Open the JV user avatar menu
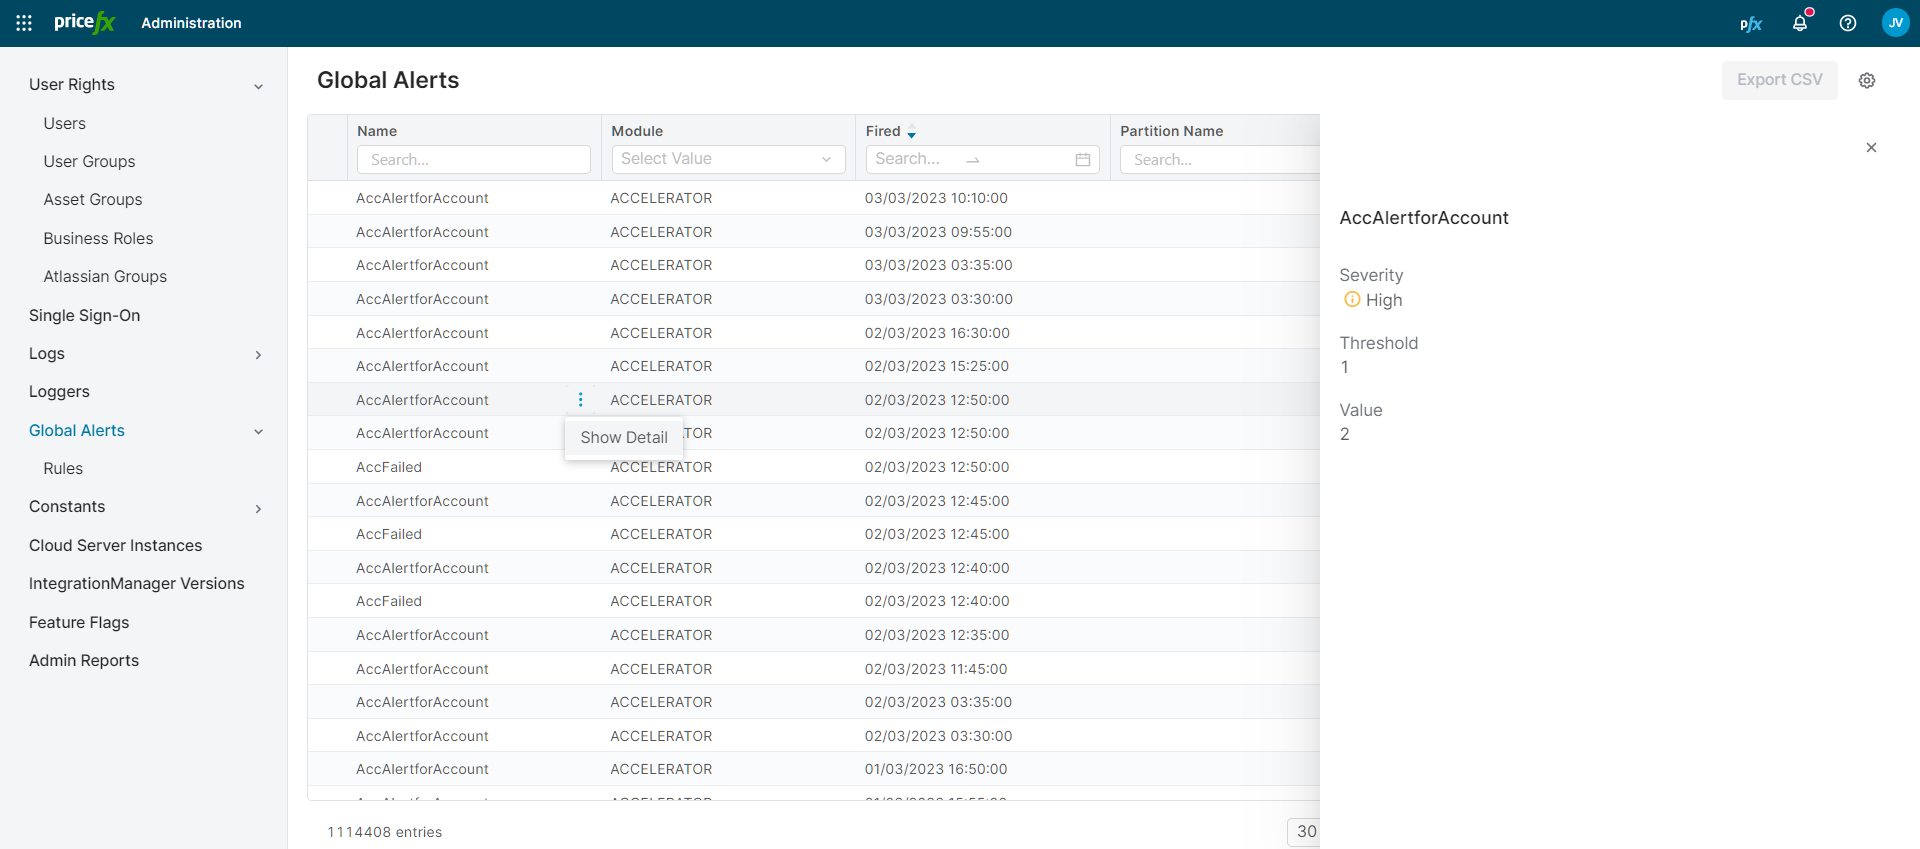 tap(1895, 23)
